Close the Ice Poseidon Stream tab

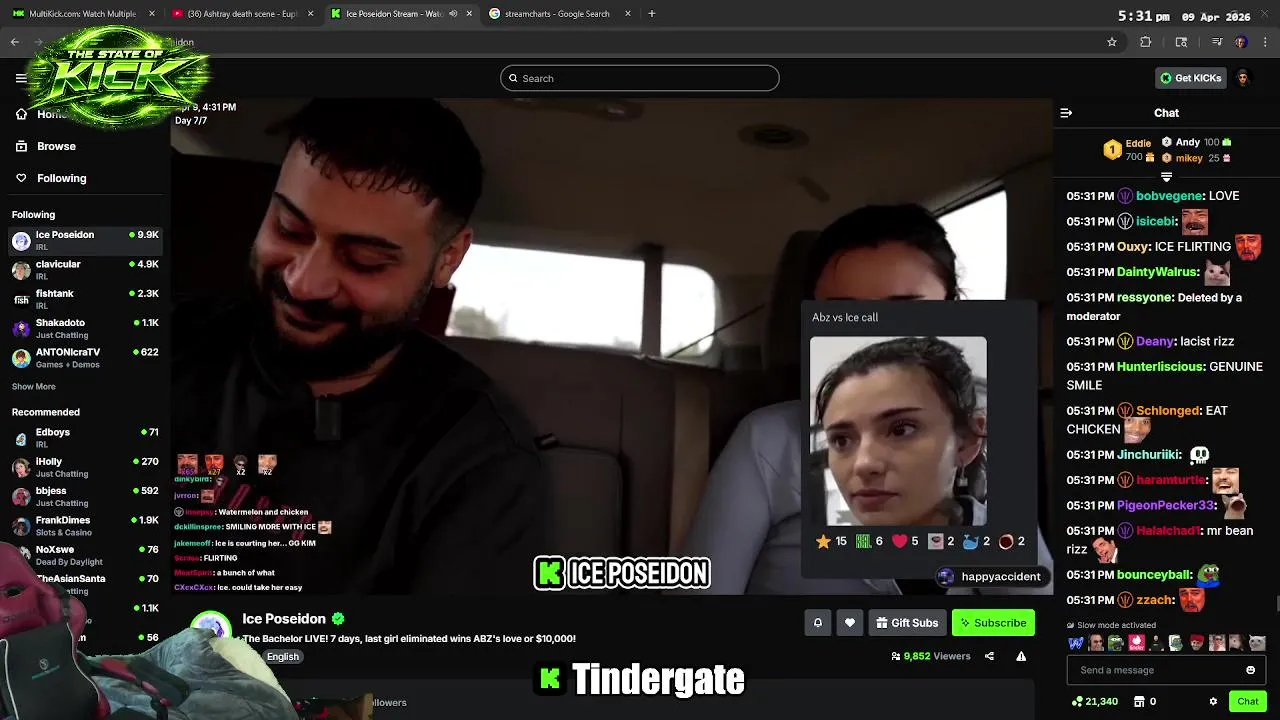pos(469,14)
